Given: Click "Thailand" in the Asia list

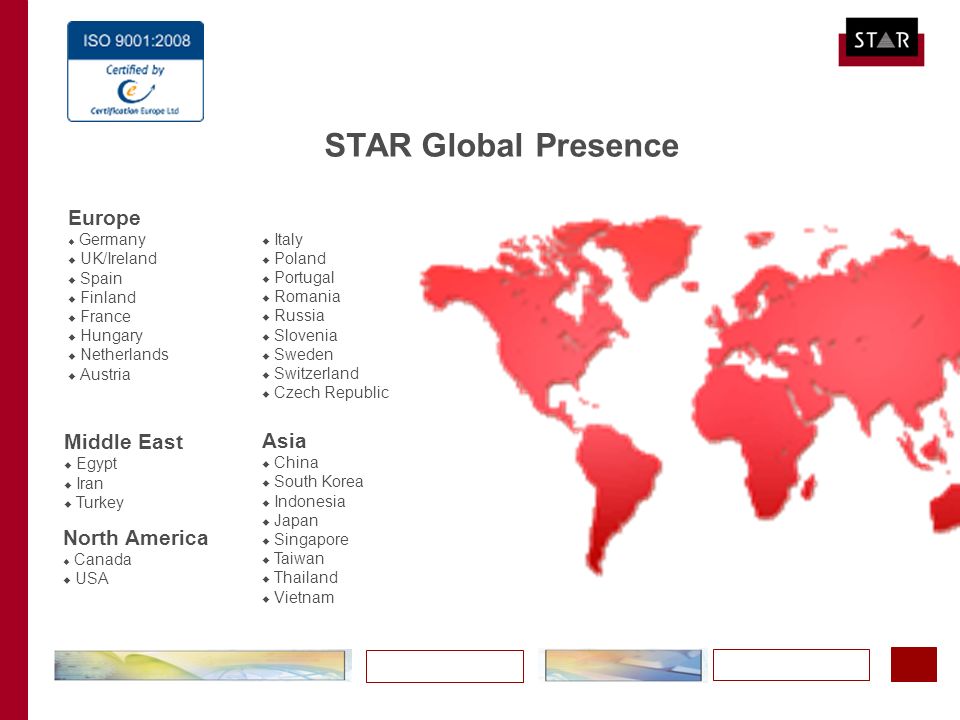Looking at the screenshot, I should (306, 577).
